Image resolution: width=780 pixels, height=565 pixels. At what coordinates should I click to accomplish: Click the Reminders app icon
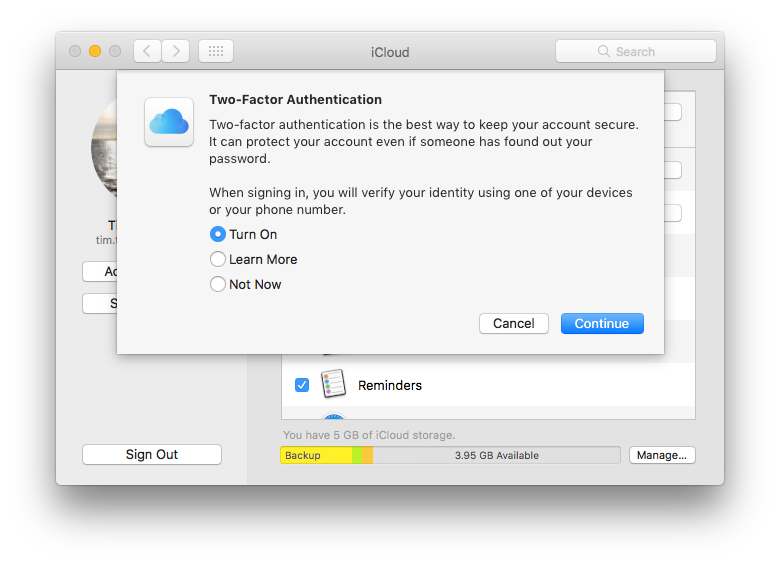333,384
